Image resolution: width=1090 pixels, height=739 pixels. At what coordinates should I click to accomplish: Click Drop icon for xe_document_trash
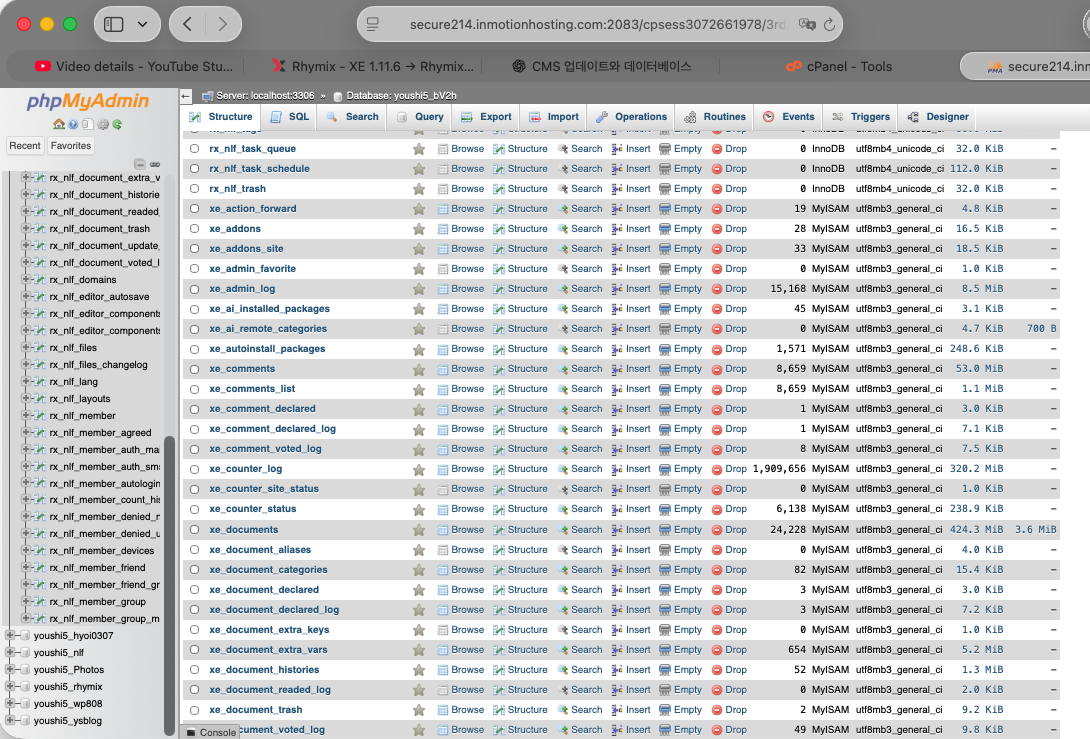tap(717, 710)
